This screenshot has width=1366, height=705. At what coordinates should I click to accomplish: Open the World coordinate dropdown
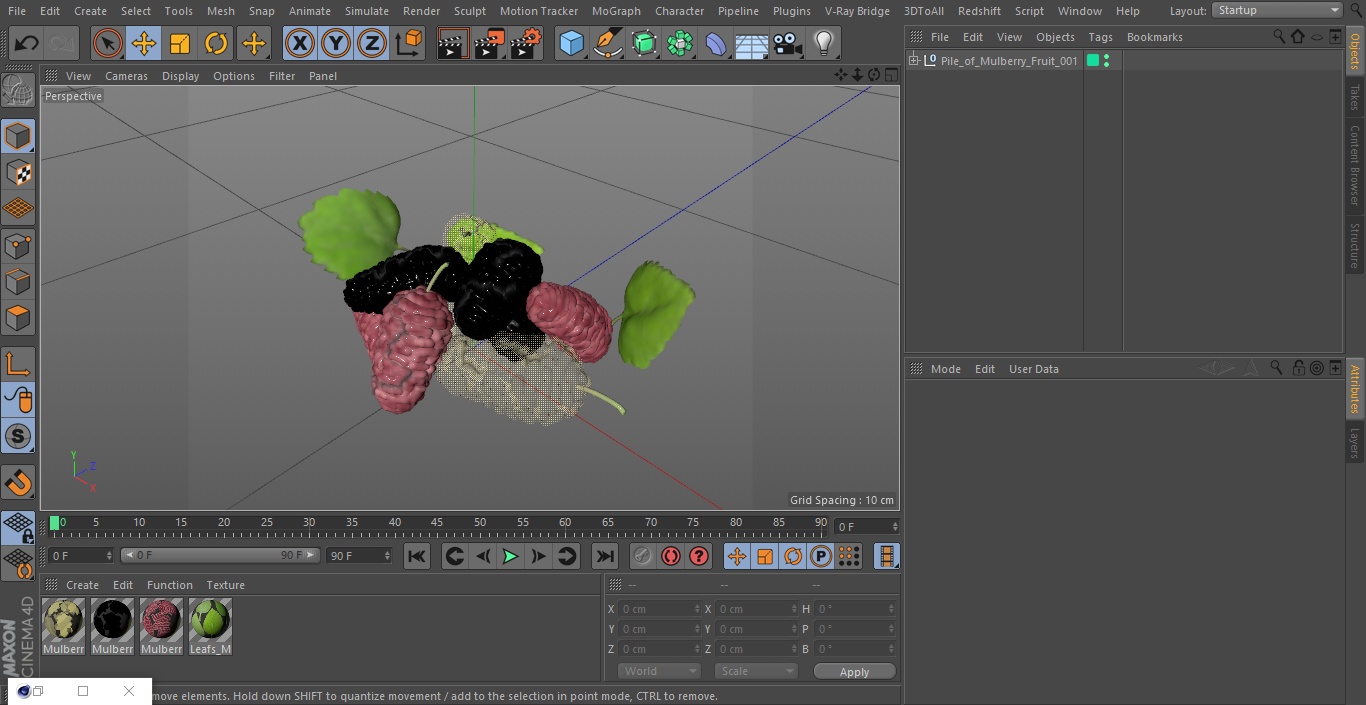click(658, 671)
